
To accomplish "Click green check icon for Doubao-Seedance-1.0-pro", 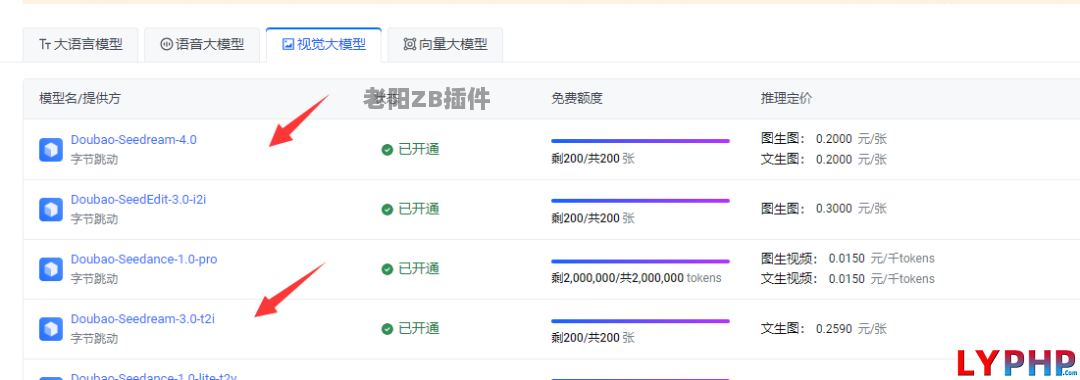I will coord(387,269).
